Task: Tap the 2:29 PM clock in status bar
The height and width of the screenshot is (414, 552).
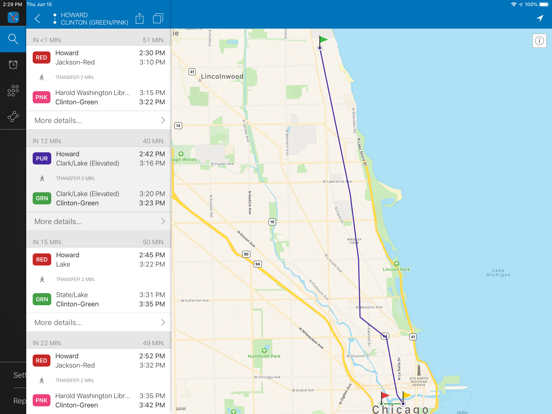Action: point(12,4)
